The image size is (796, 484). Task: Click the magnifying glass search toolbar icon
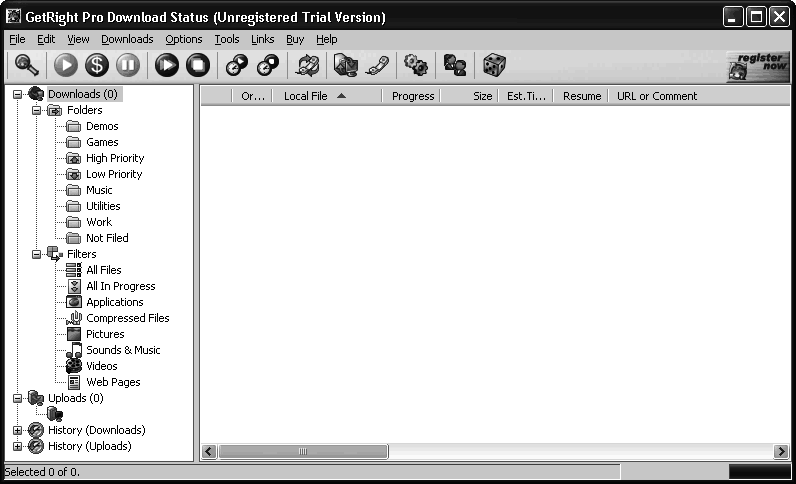pyautogui.click(x=27, y=65)
